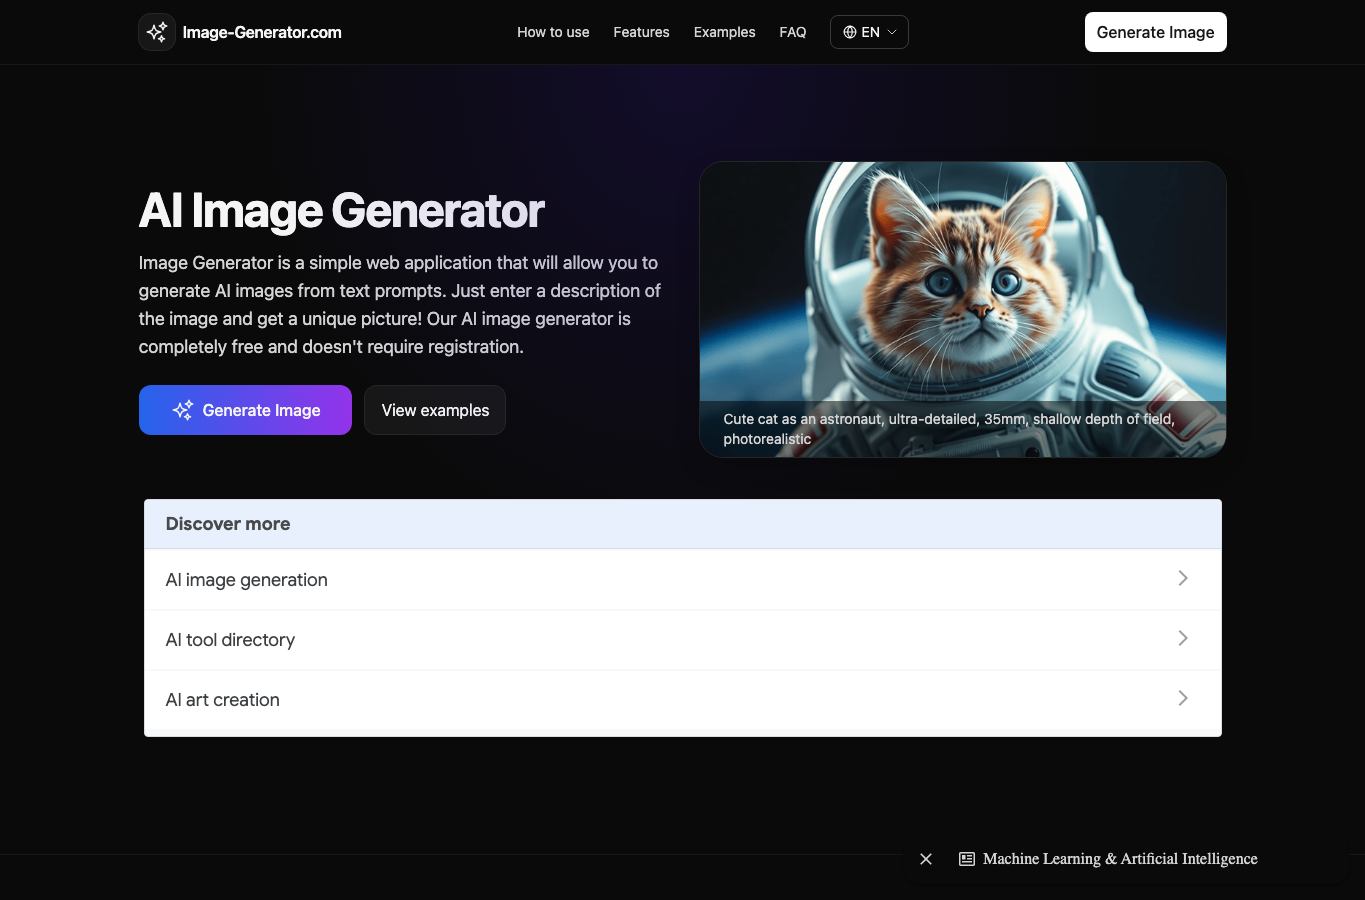Click the white Generate Image header button
Image resolution: width=1365 pixels, height=900 pixels.
tap(1155, 32)
